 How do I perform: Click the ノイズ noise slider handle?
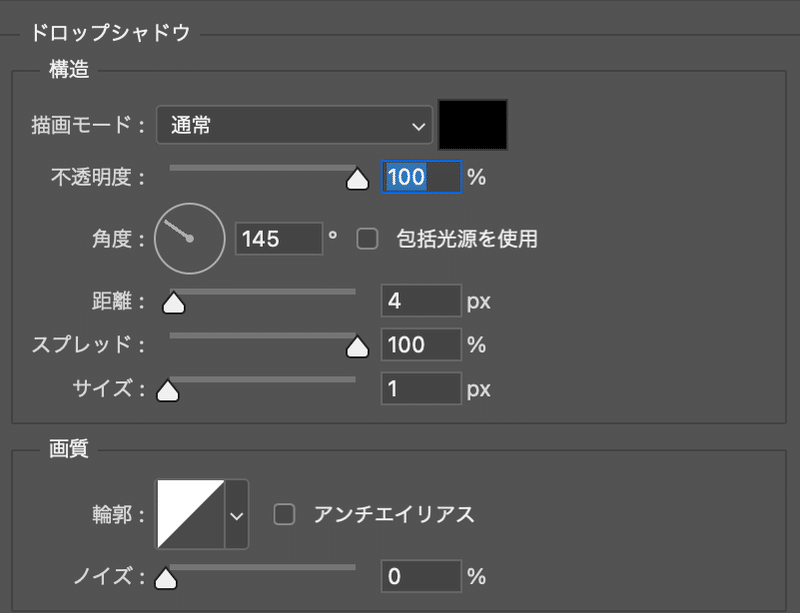pos(166,578)
